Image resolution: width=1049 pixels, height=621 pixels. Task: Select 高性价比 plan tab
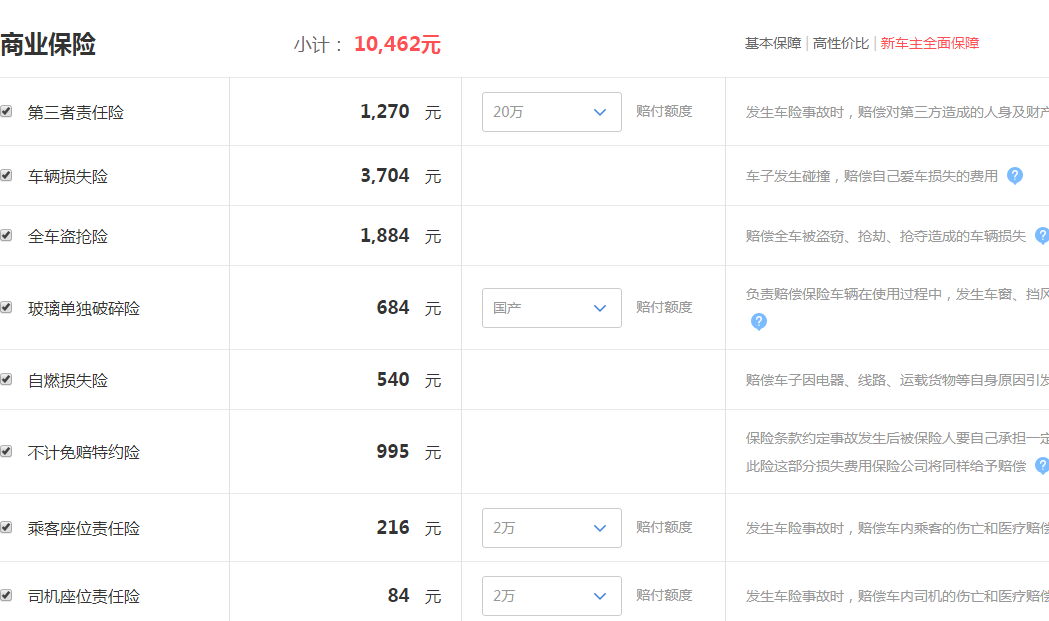click(841, 43)
